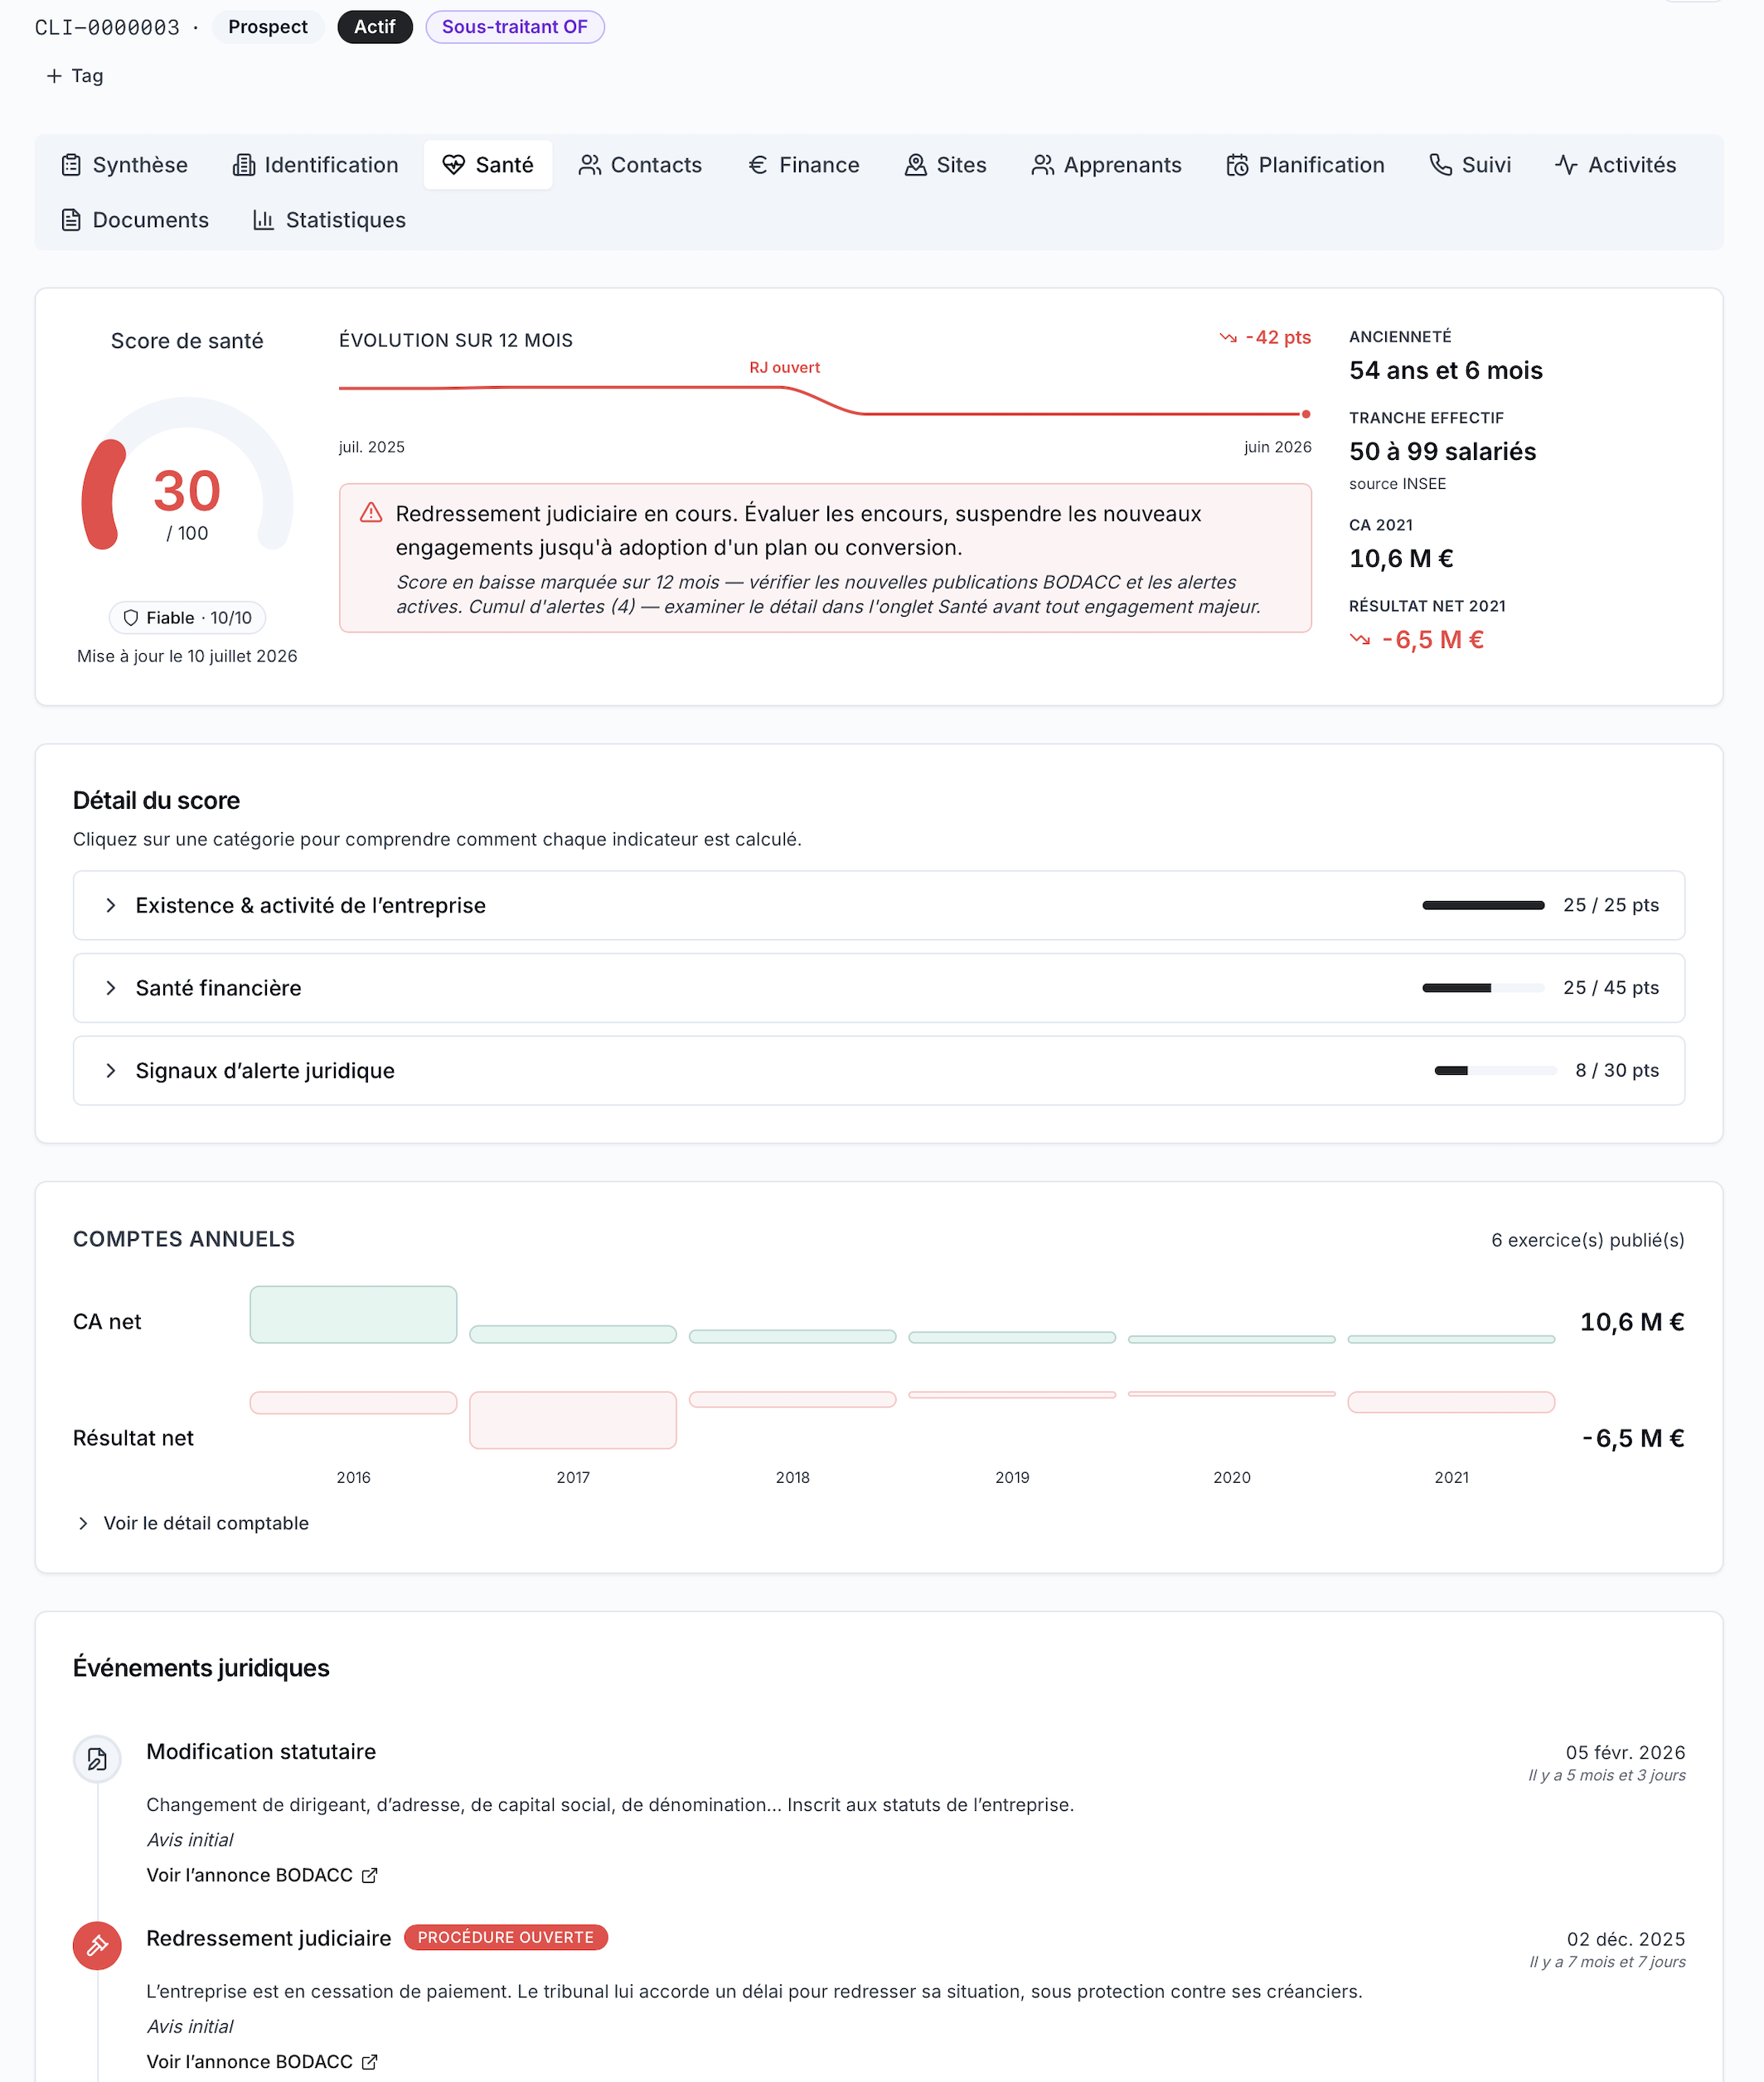Viewport: 1764px width, 2082px height.
Task: Go to the Finance tab
Action: pos(804,165)
